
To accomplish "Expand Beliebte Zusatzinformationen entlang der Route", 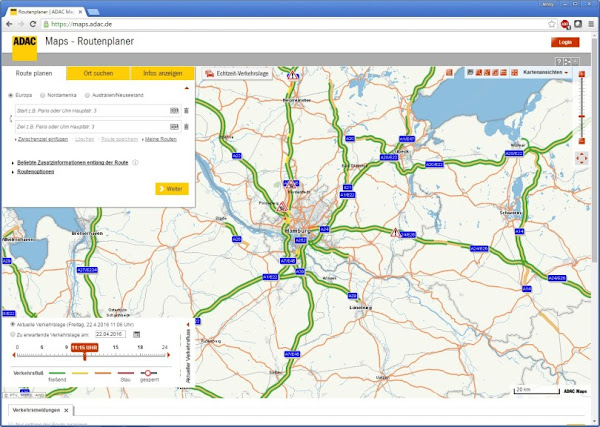I will click(72, 163).
